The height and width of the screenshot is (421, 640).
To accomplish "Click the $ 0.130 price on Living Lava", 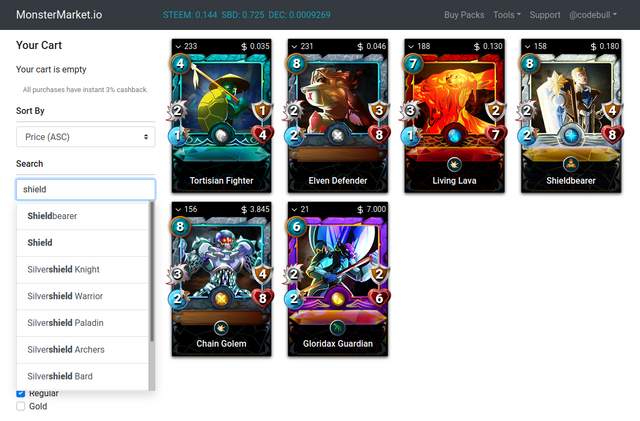I will (x=488, y=47).
